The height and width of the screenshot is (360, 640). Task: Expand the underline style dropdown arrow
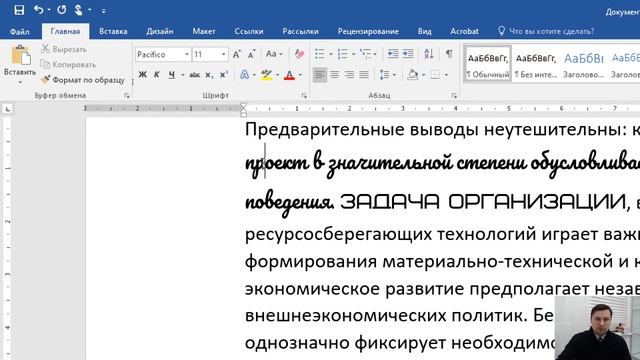(182, 75)
